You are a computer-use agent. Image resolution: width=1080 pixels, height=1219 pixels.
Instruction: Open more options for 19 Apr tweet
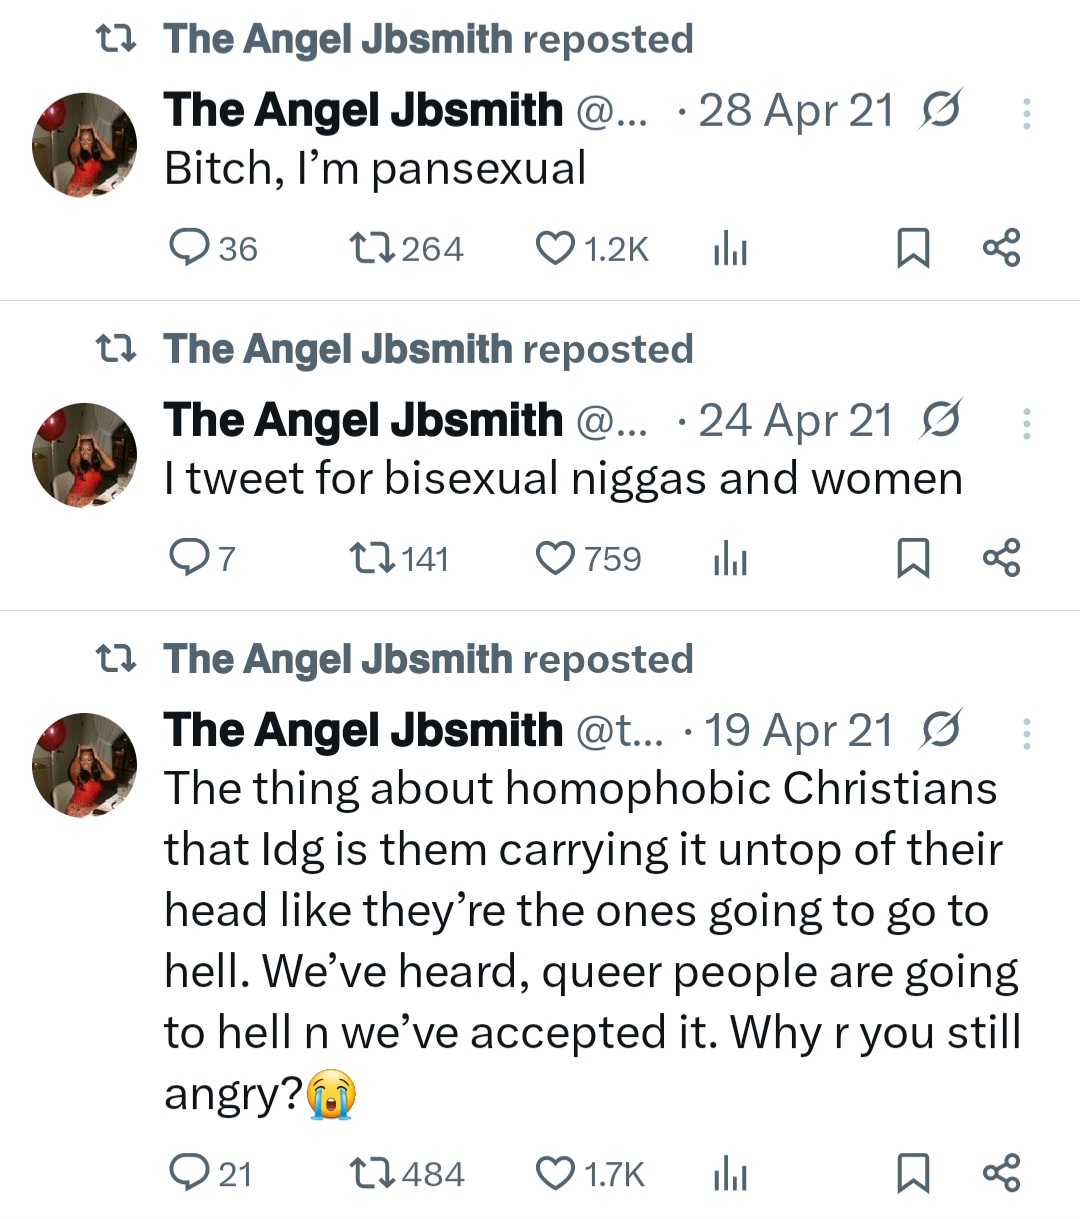coord(1026,734)
